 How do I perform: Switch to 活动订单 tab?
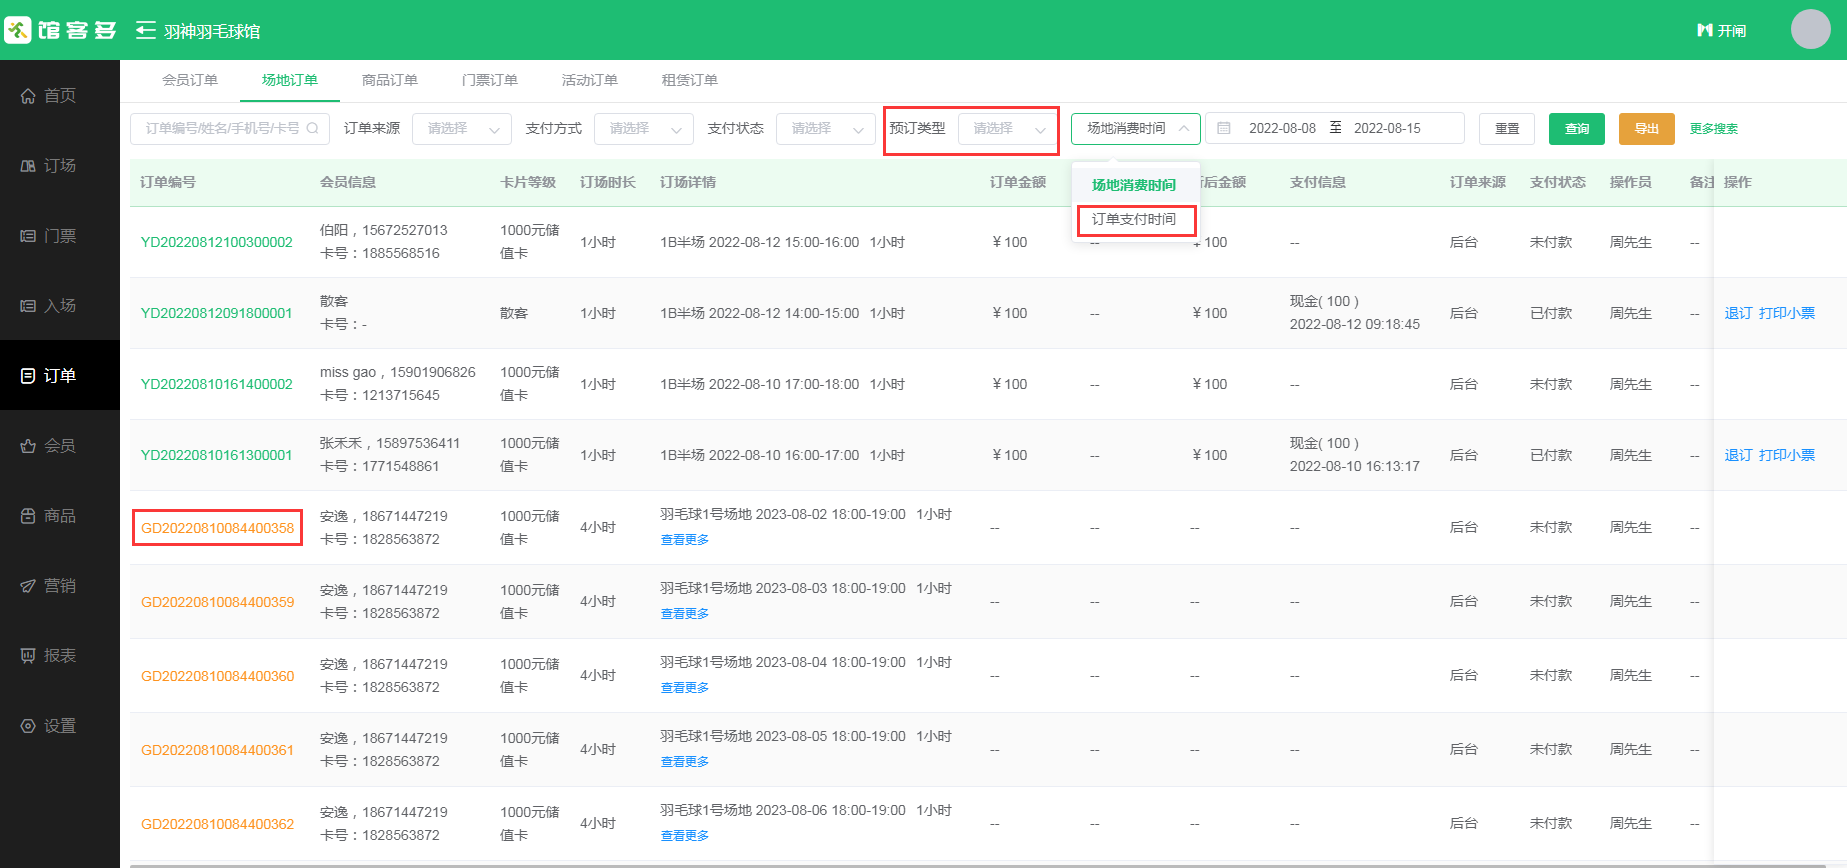(x=590, y=80)
